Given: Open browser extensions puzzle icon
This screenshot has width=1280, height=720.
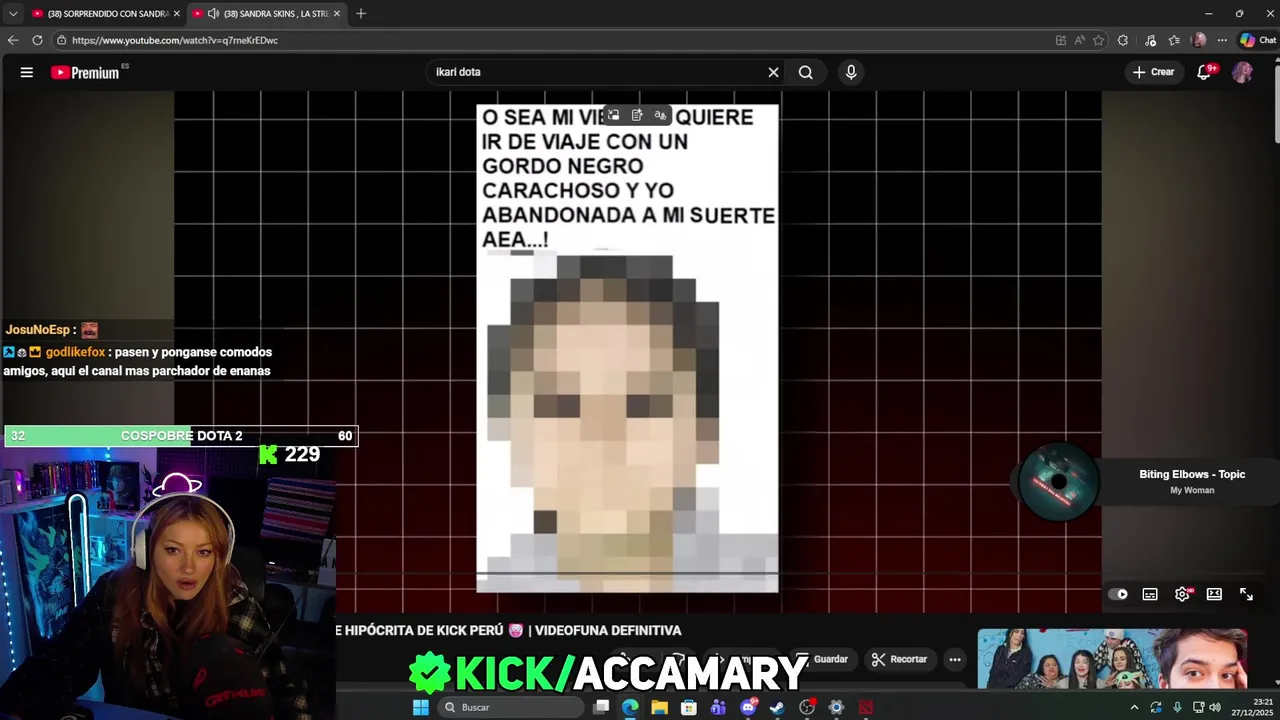Looking at the screenshot, I should coord(1122,40).
